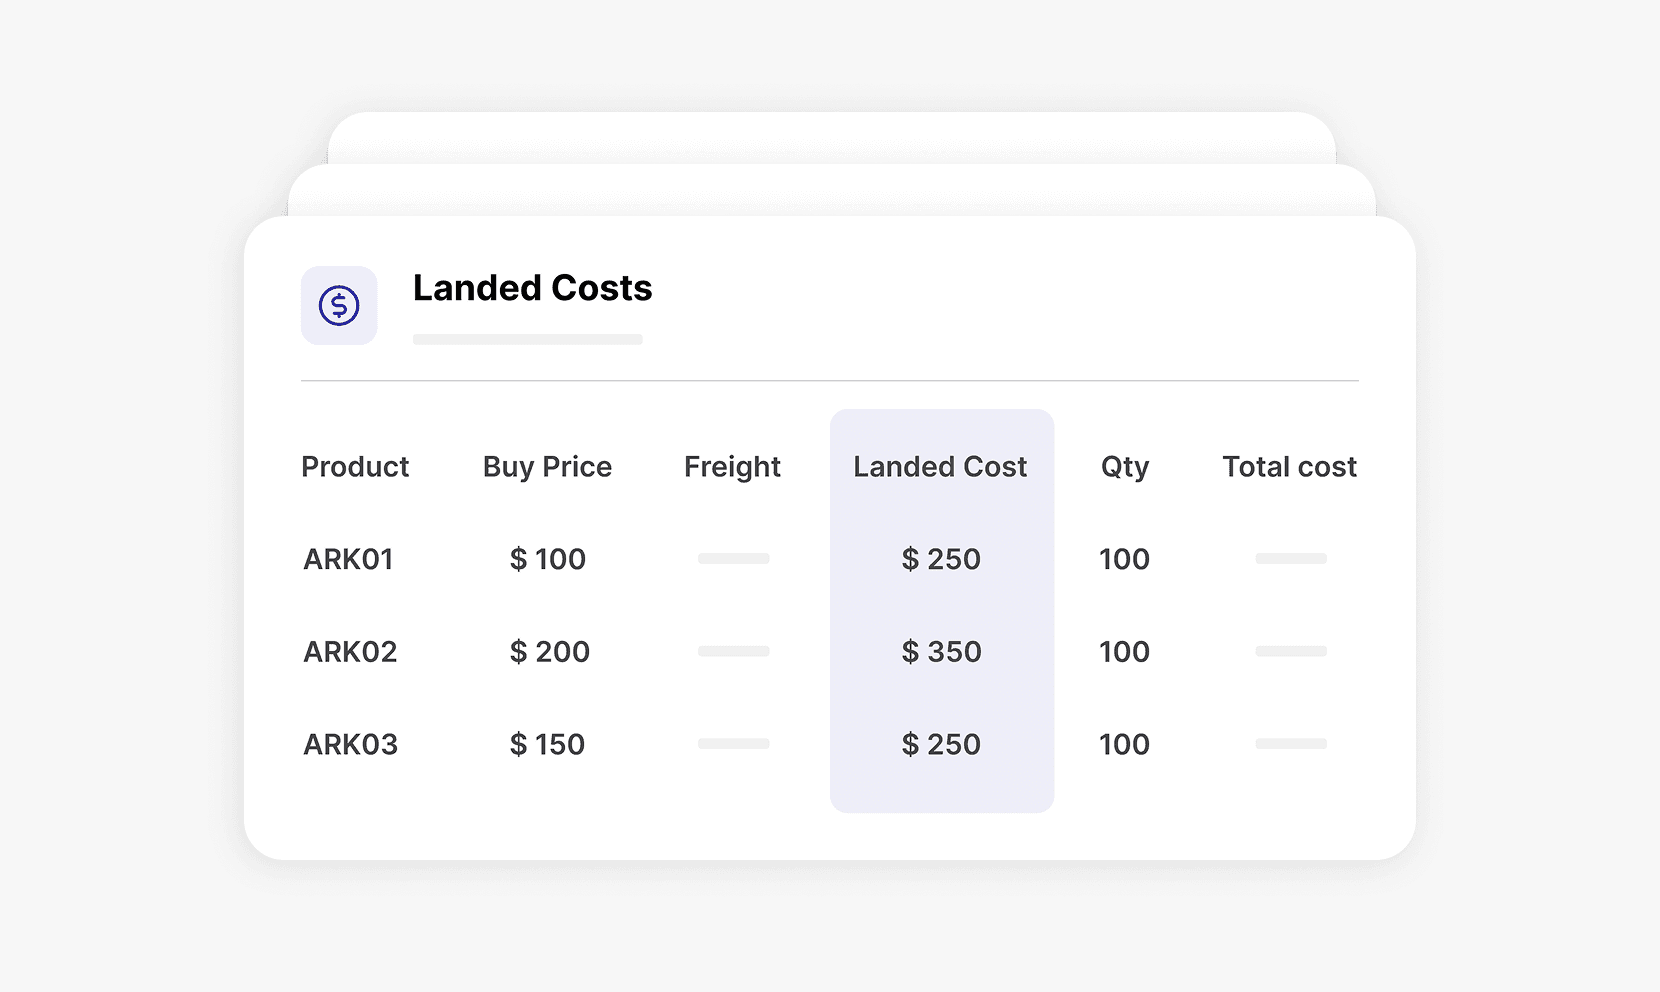This screenshot has width=1660, height=992.
Task: Select the Qty column header
Action: (x=1123, y=466)
